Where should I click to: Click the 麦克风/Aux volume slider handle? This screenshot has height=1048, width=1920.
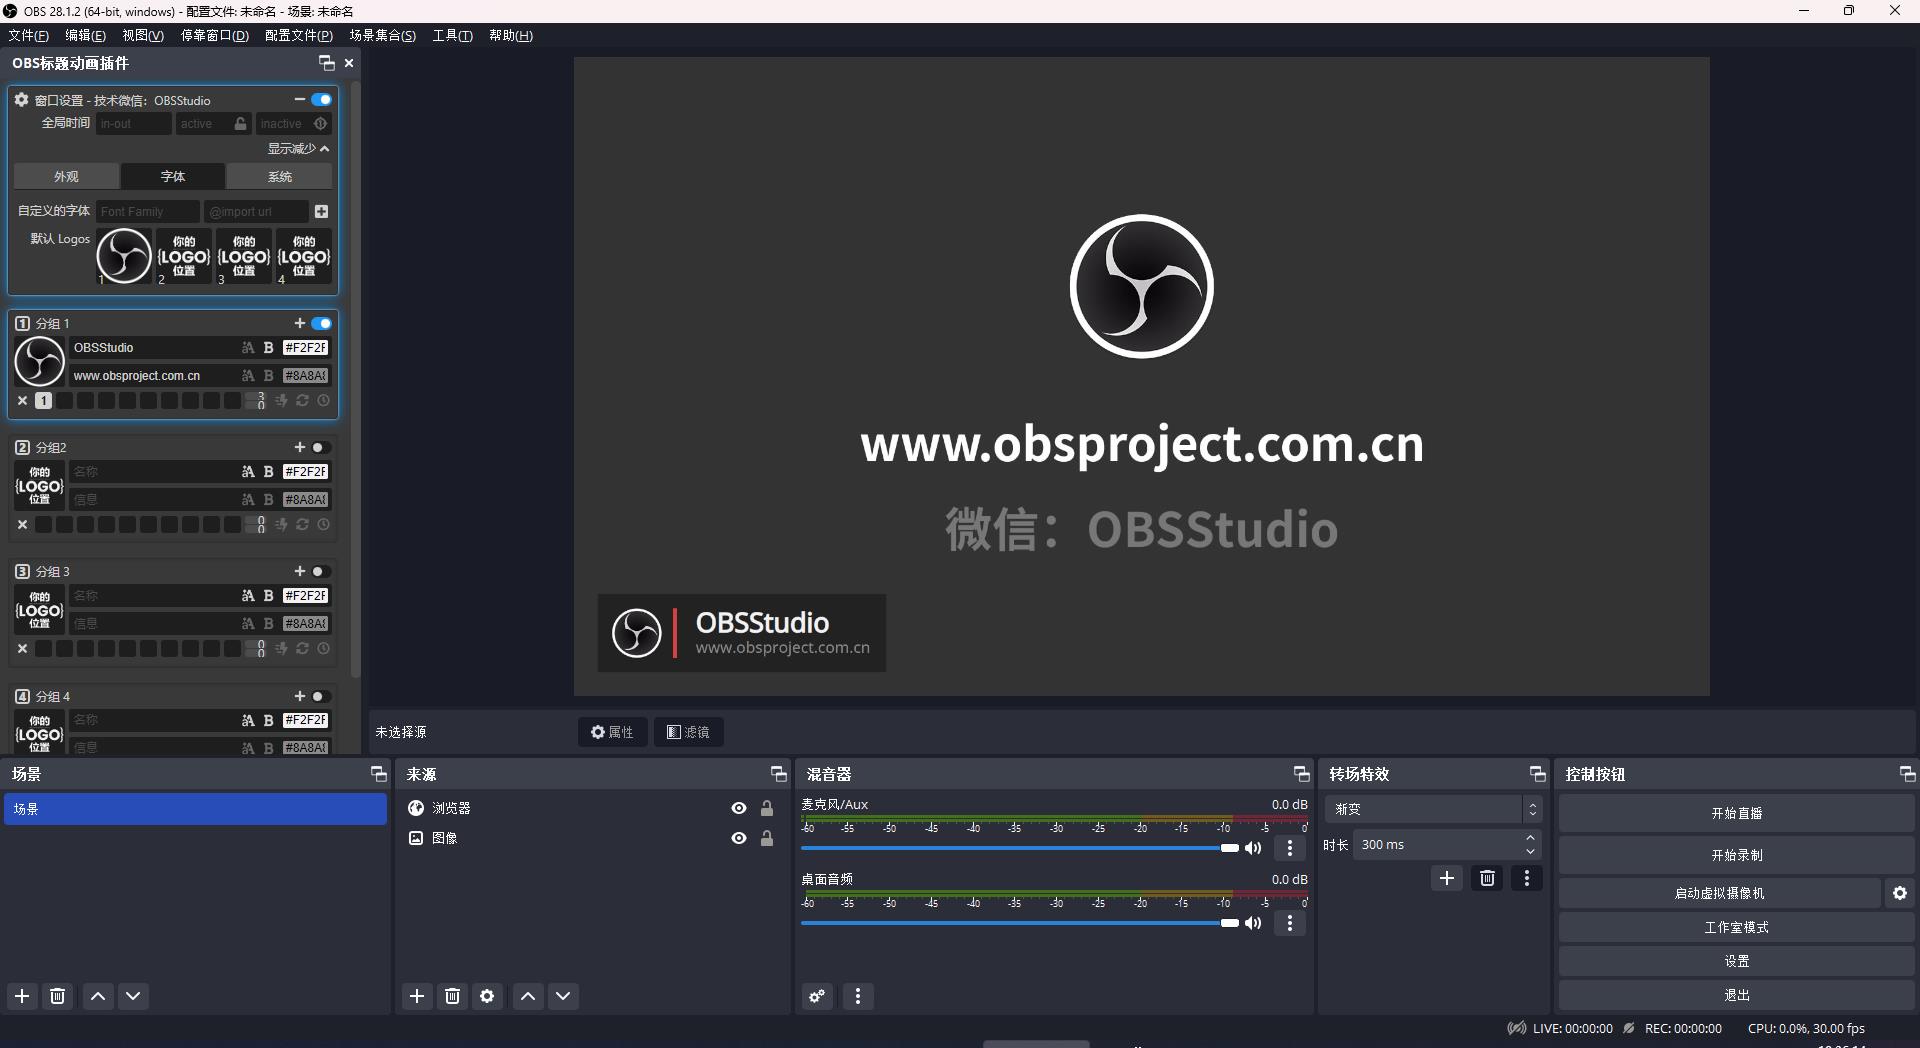pos(1230,848)
